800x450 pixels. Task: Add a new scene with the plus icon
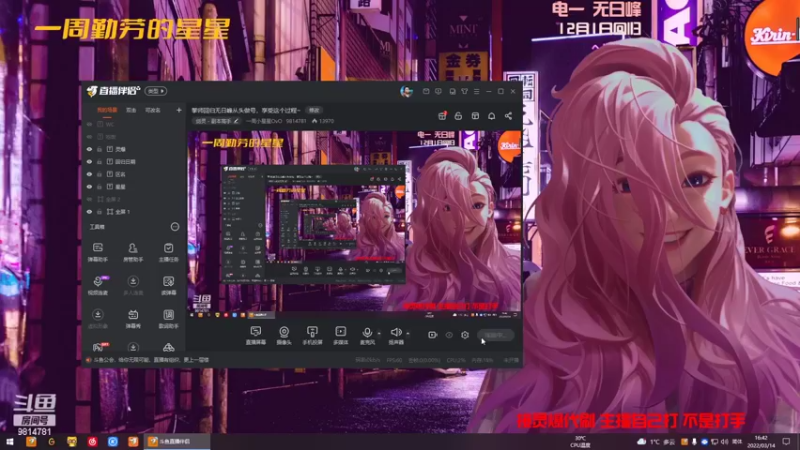pos(179,110)
